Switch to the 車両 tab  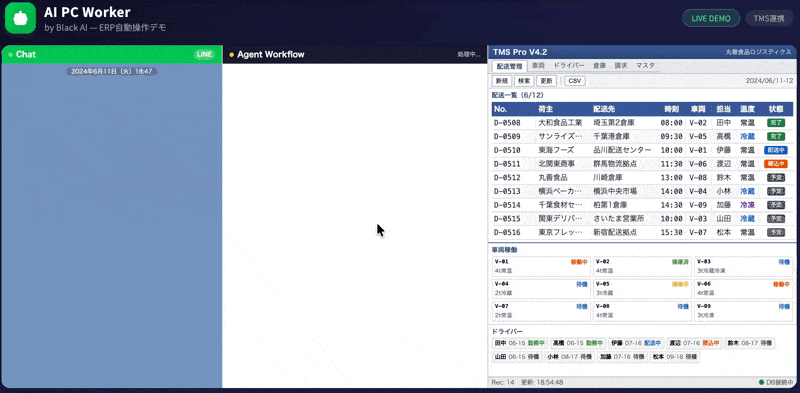[538, 66]
